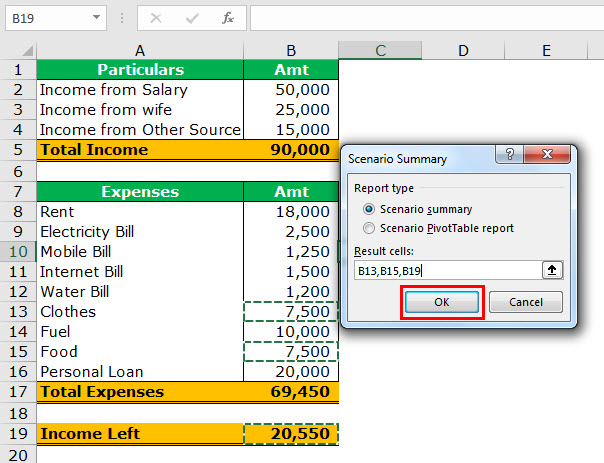This screenshot has width=604, height=463.
Task: Click the 2,500 electricity amount cell
Action: [x=291, y=232]
